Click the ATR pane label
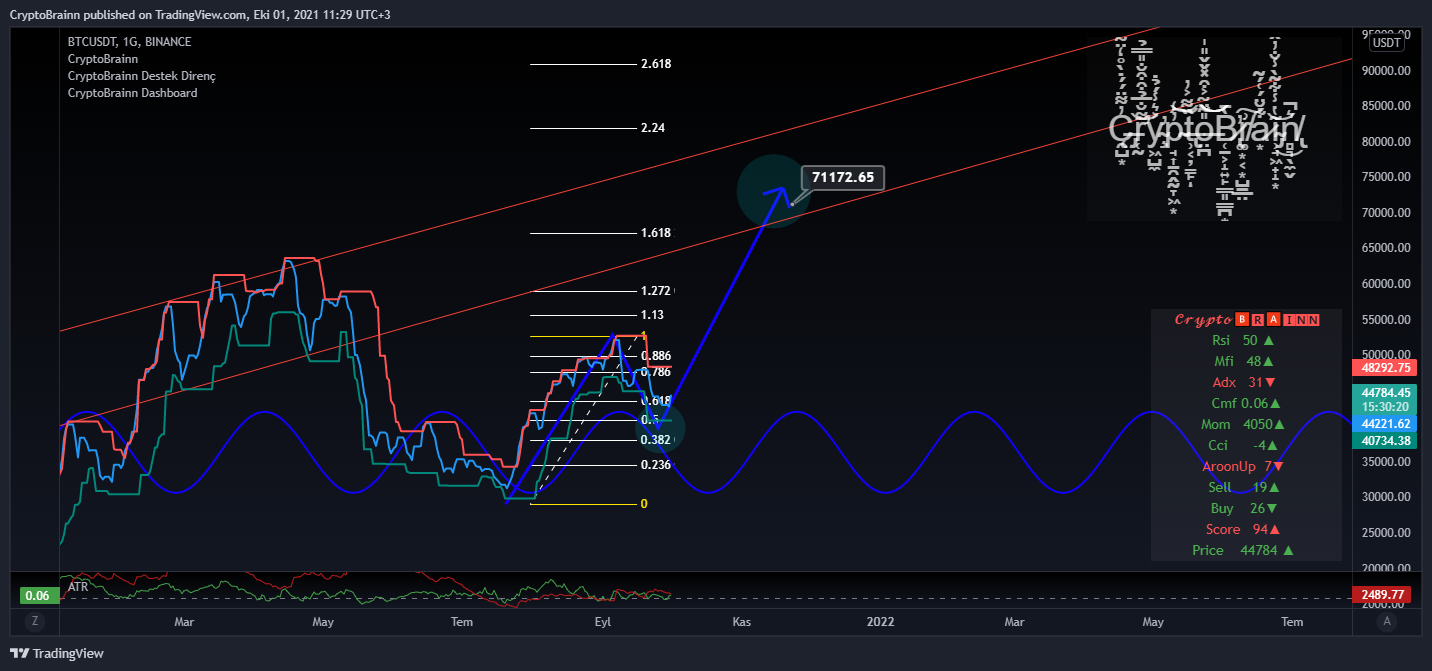Image resolution: width=1432 pixels, height=671 pixels. click(78, 587)
